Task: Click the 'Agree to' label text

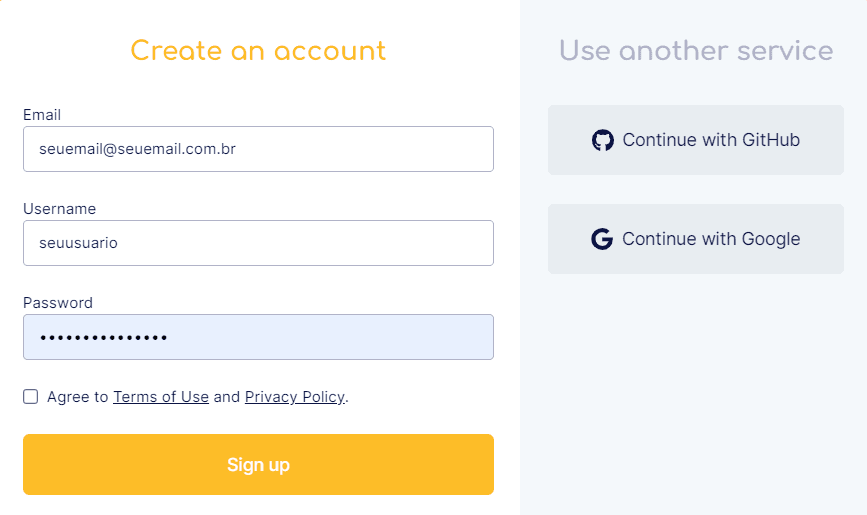Action: click(77, 397)
